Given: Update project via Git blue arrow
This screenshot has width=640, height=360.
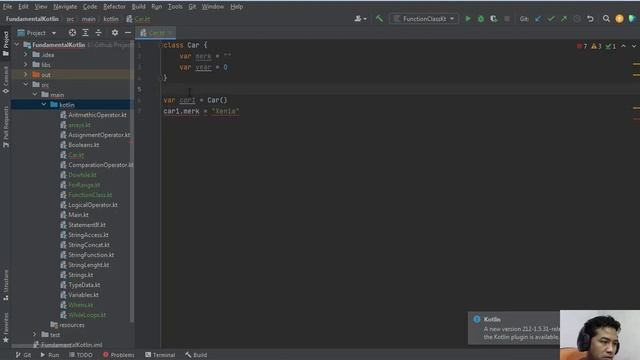Looking at the screenshot, I should point(538,19).
